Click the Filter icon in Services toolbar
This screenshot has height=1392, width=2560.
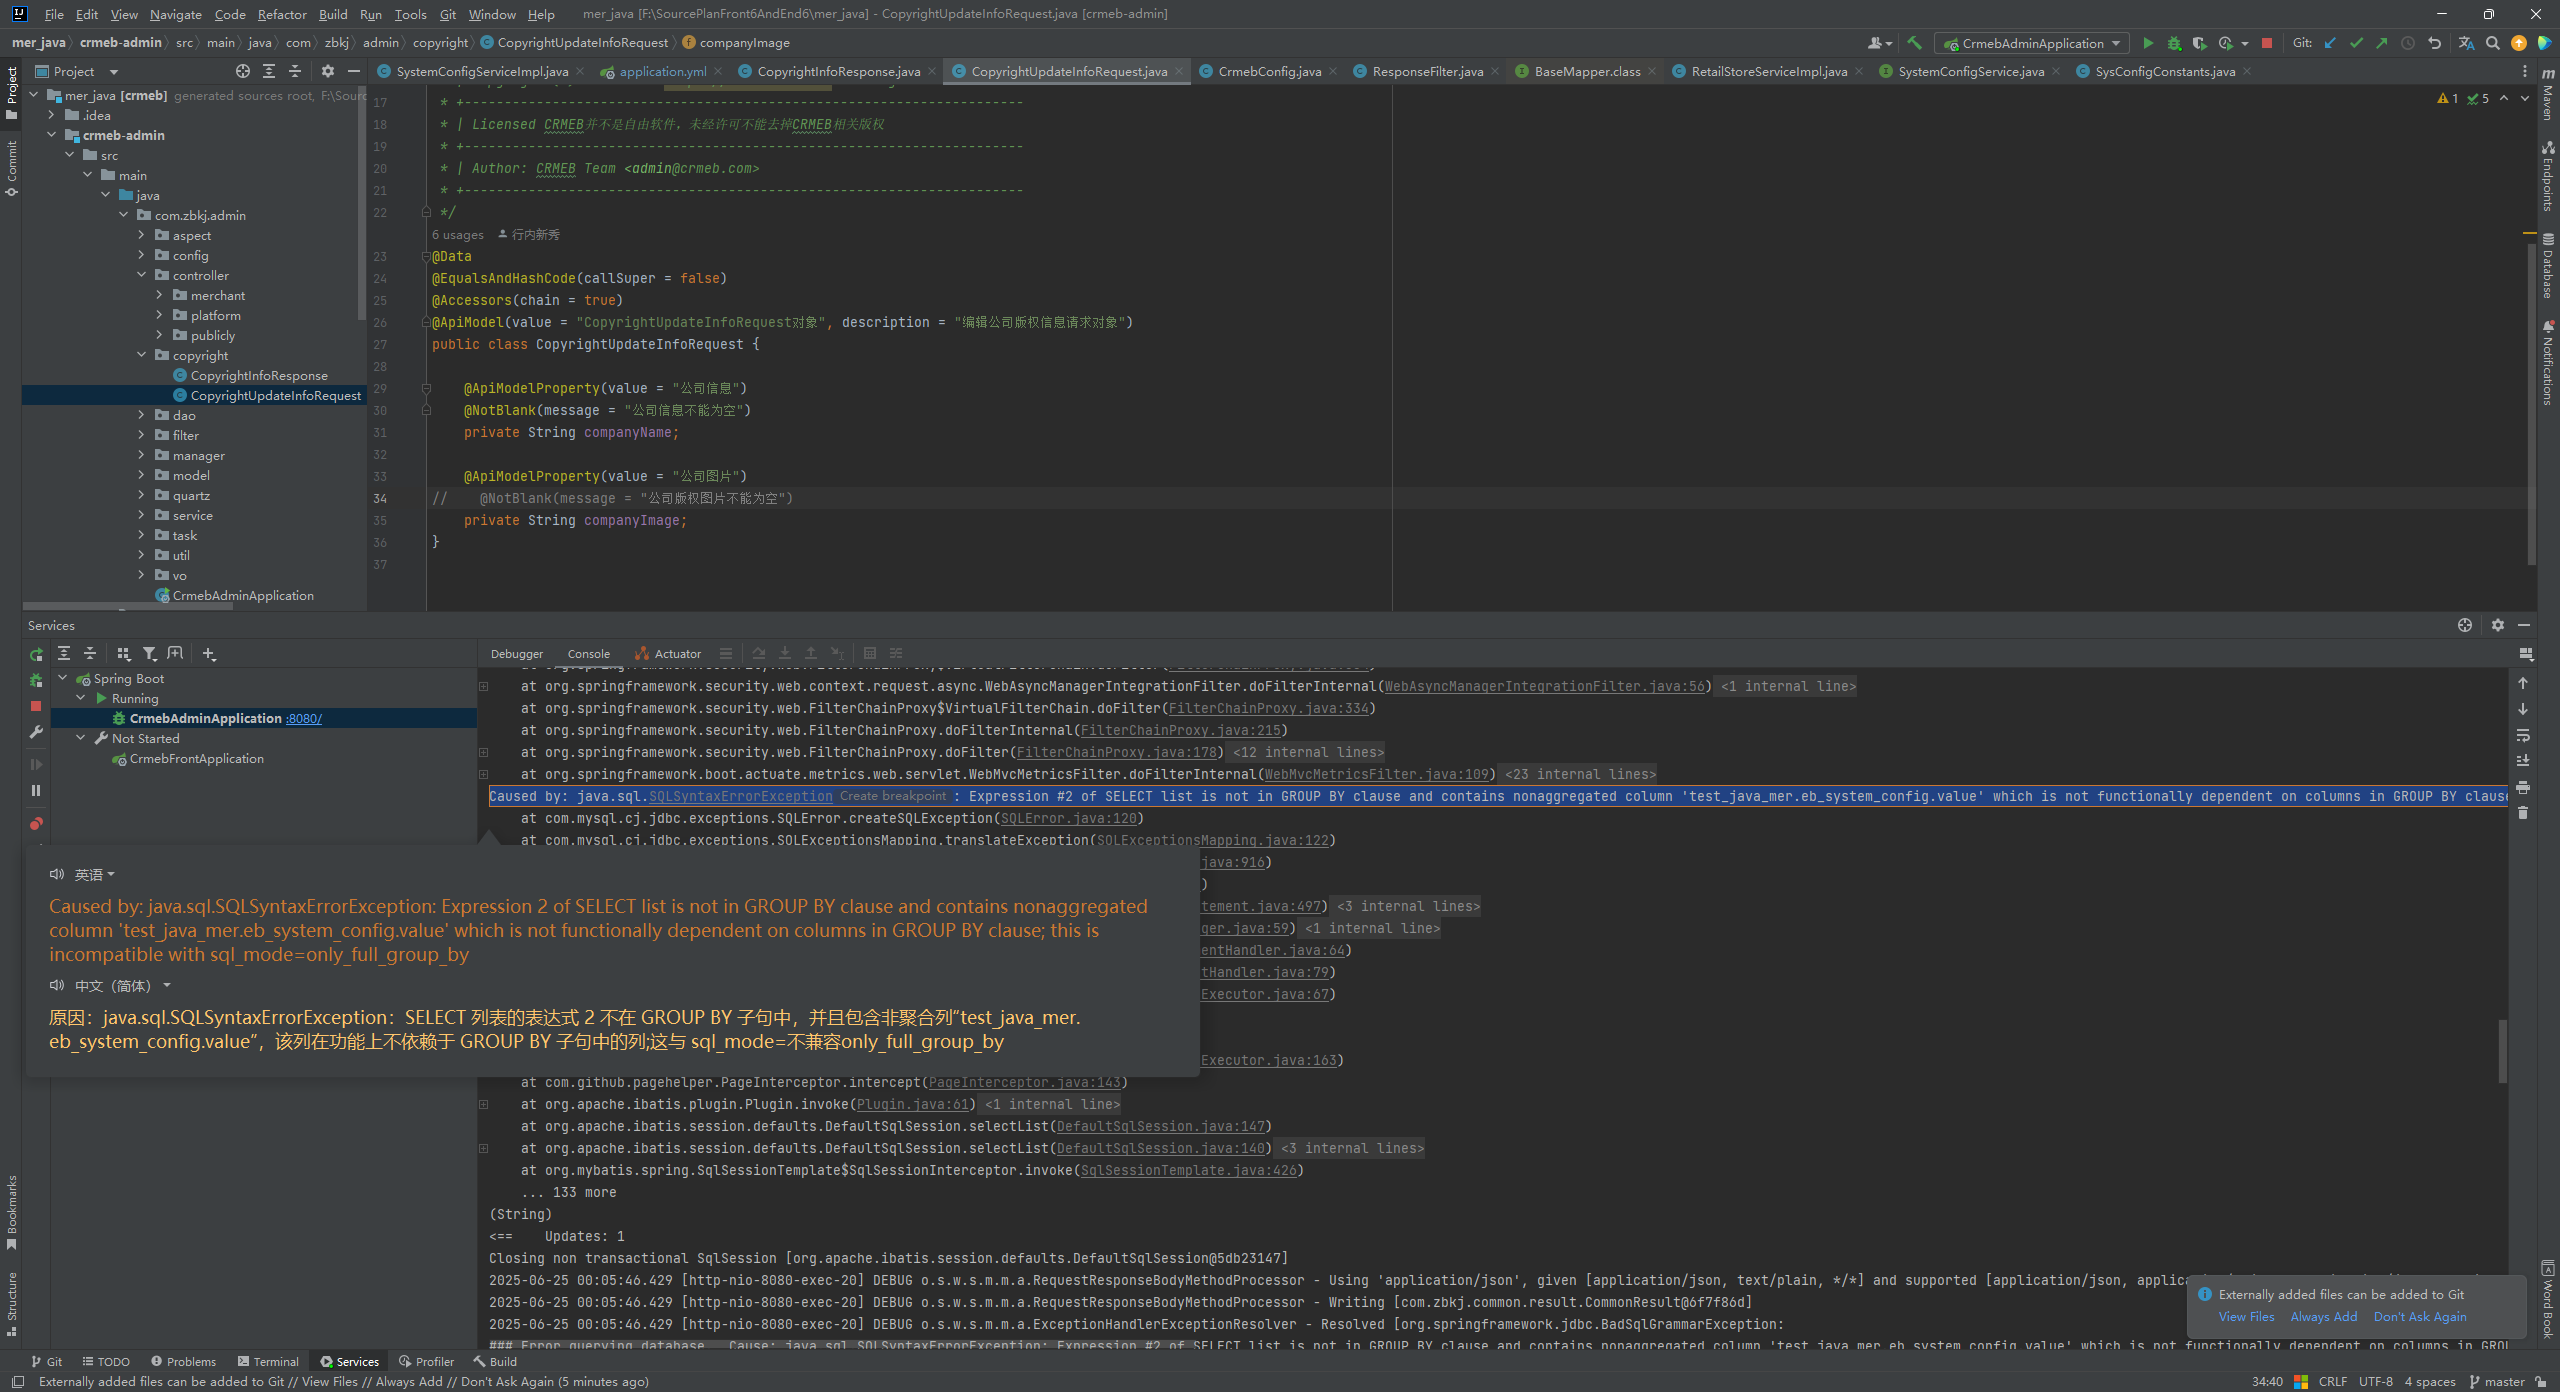click(x=149, y=654)
